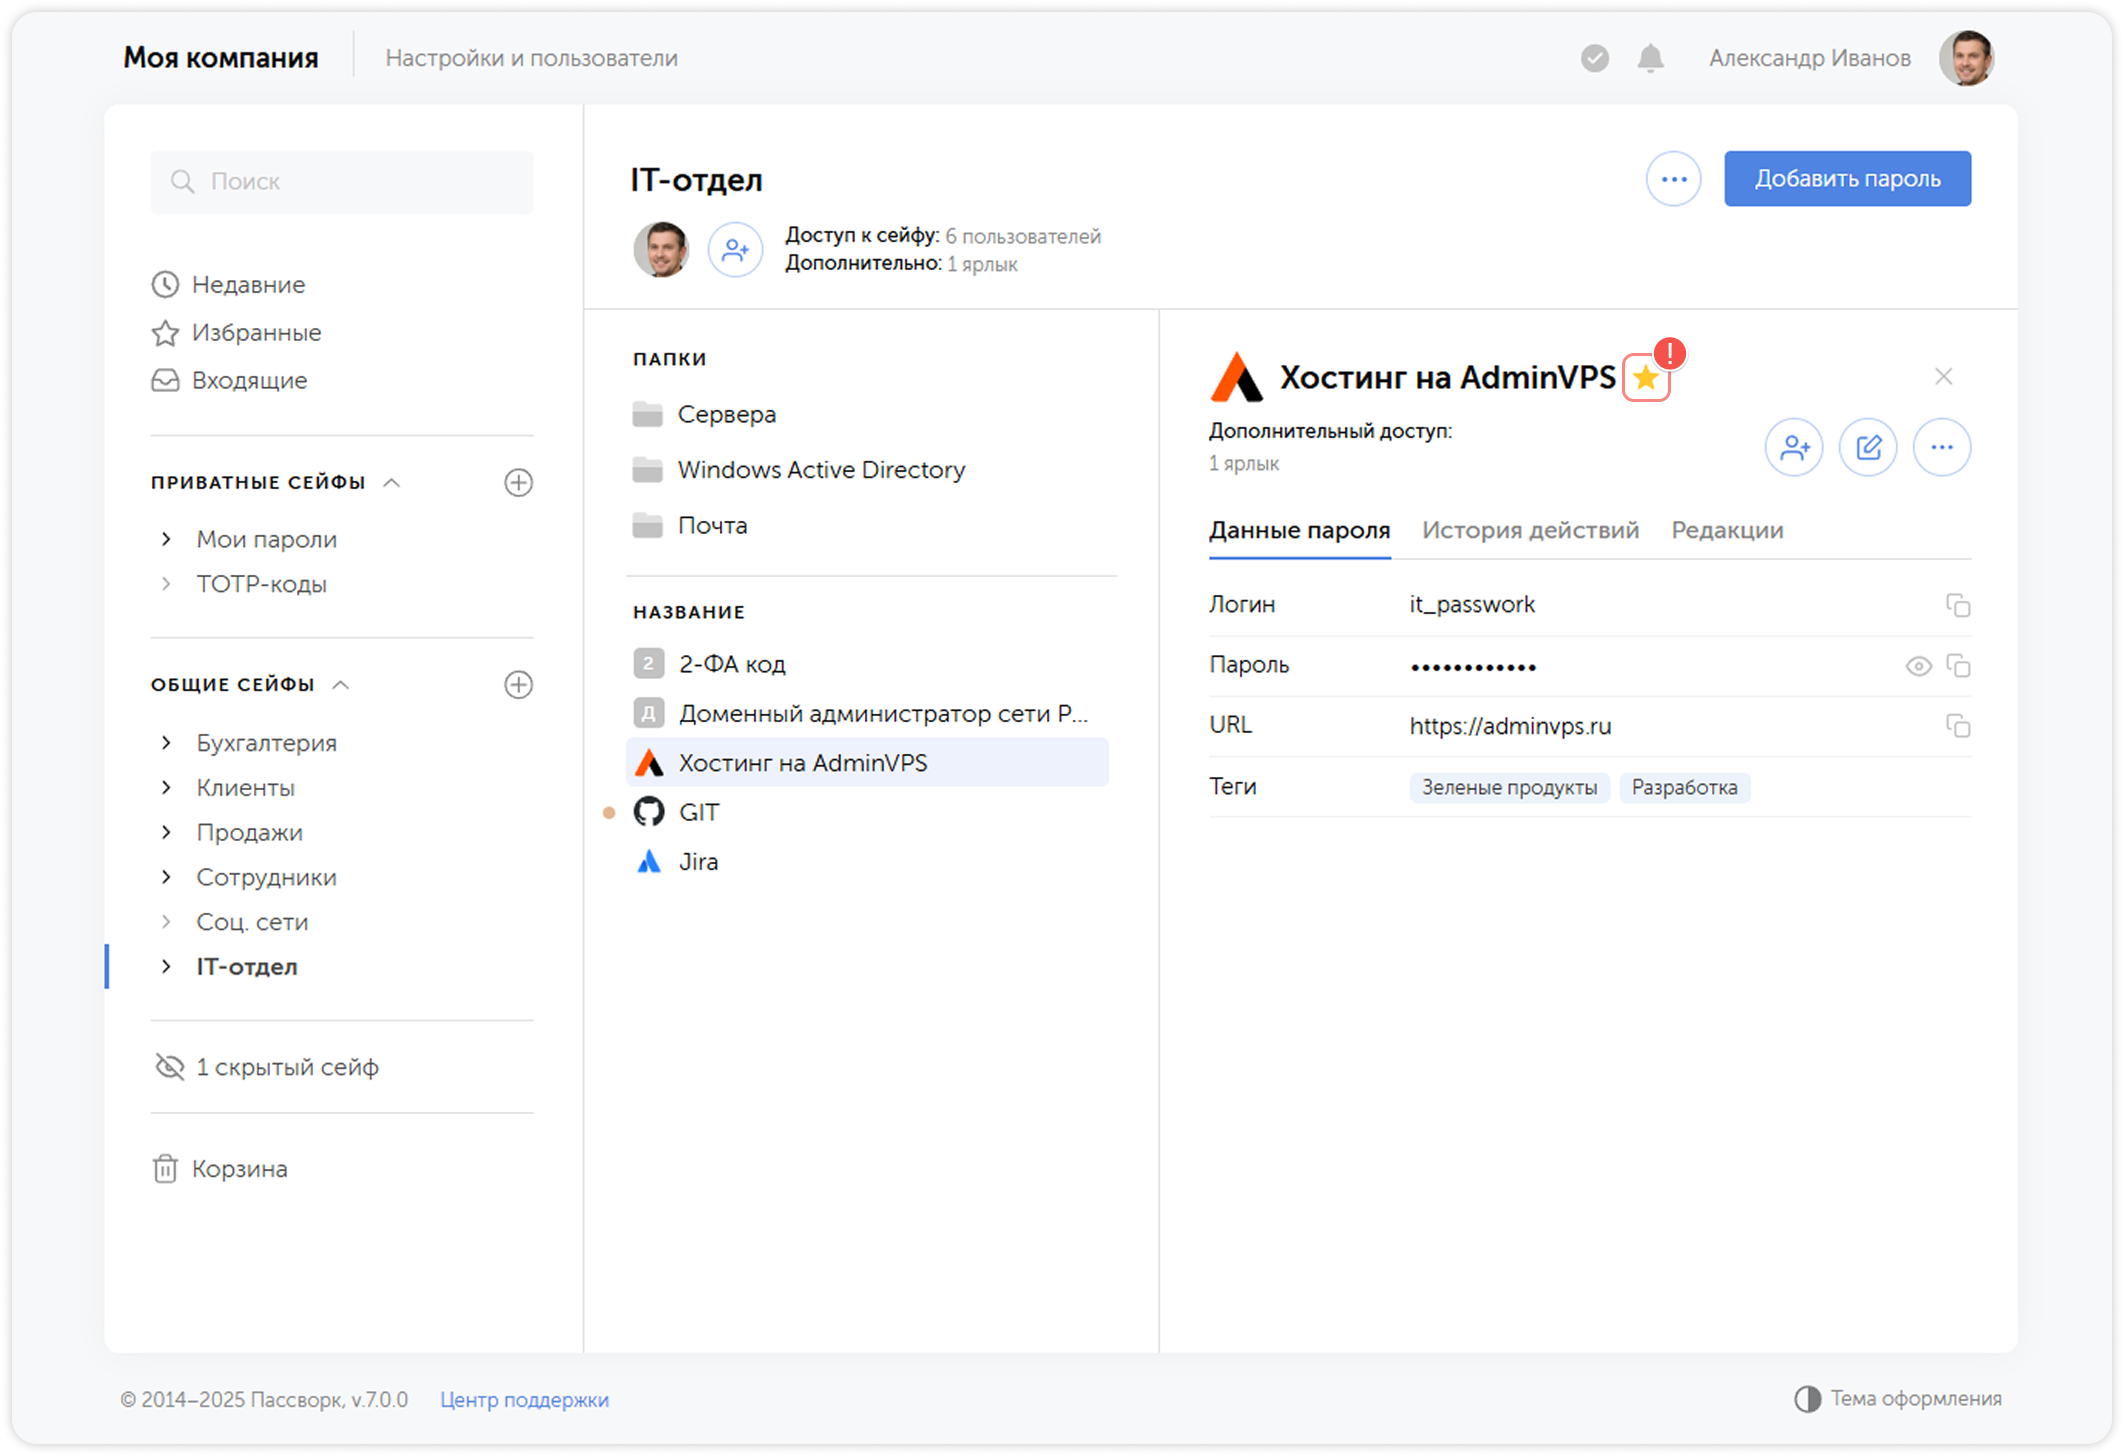The height and width of the screenshot is (1456, 2124).
Task: Expand TOTP-коды vault
Action: (167, 584)
